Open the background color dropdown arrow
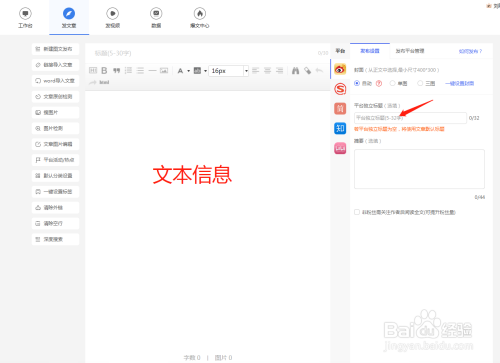 click(x=205, y=71)
